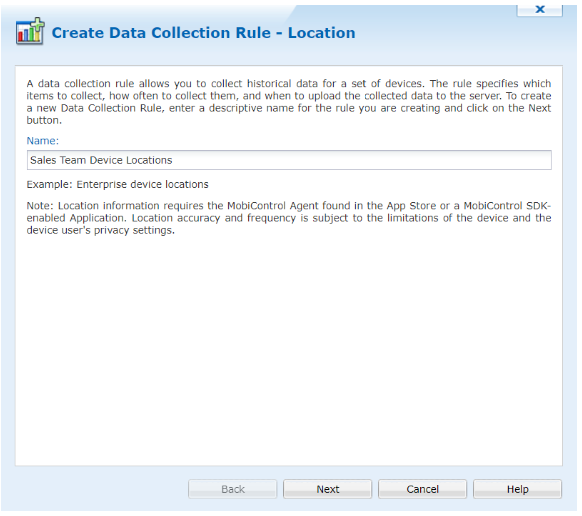Click the Note paragraph about MobiControl Agent
This screenshot has width=582, height=516.
[x=289, y=218]
